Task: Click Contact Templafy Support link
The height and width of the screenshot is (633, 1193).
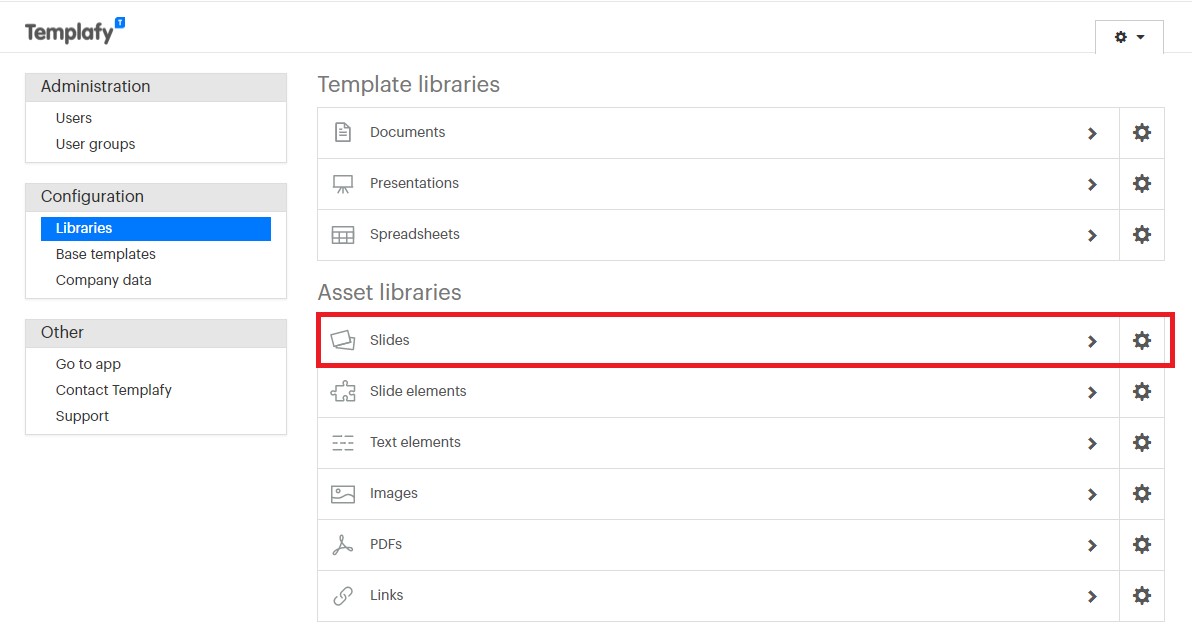Action: pos(113,389)
